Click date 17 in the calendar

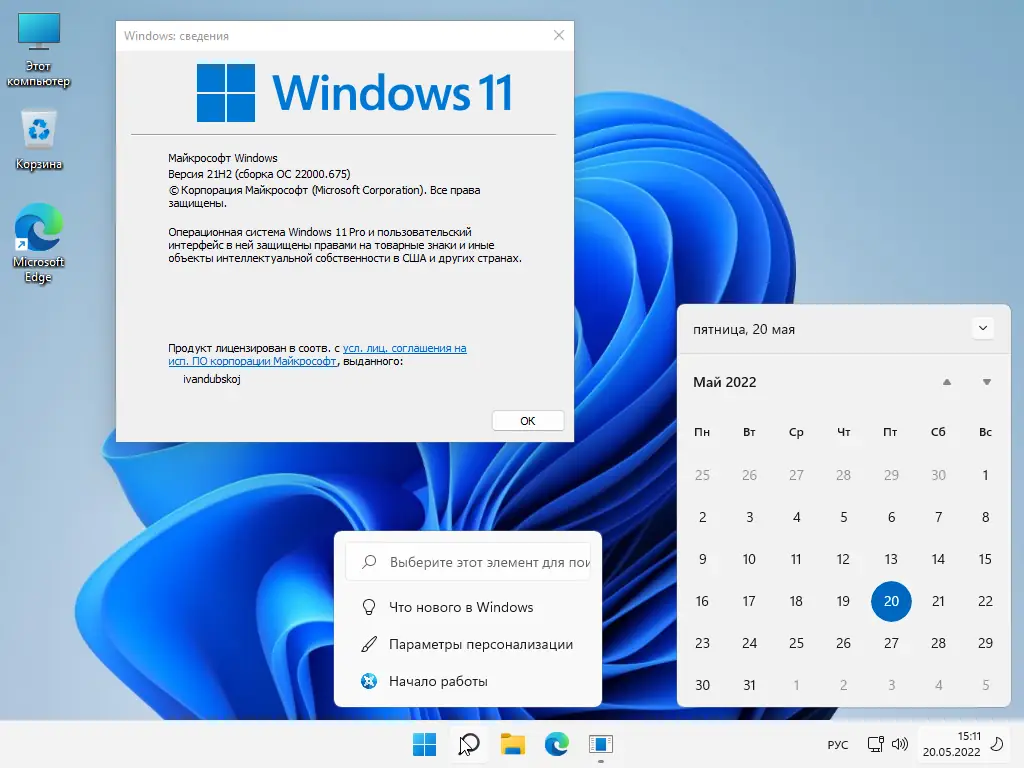(749, 601)
